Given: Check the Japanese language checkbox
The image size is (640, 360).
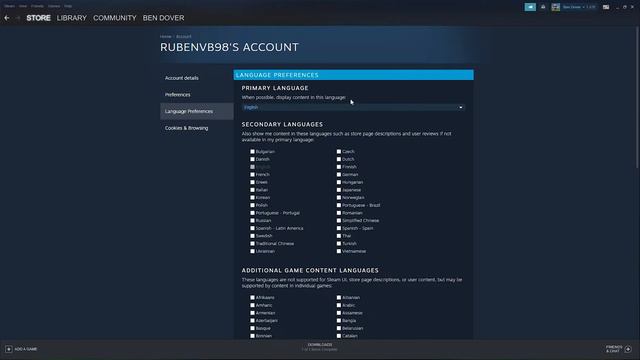Looking at the screenshot, I should [x=339, y=190].
